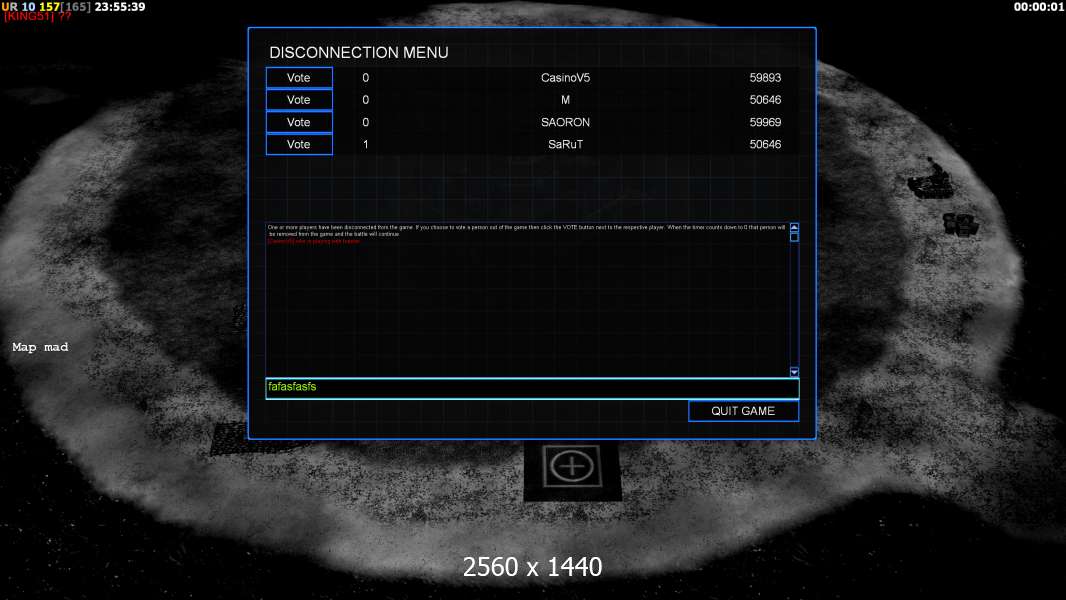Screen dimensions: 1066x600
Task: Click the Map mad label
Action: [x=40, y=347]
